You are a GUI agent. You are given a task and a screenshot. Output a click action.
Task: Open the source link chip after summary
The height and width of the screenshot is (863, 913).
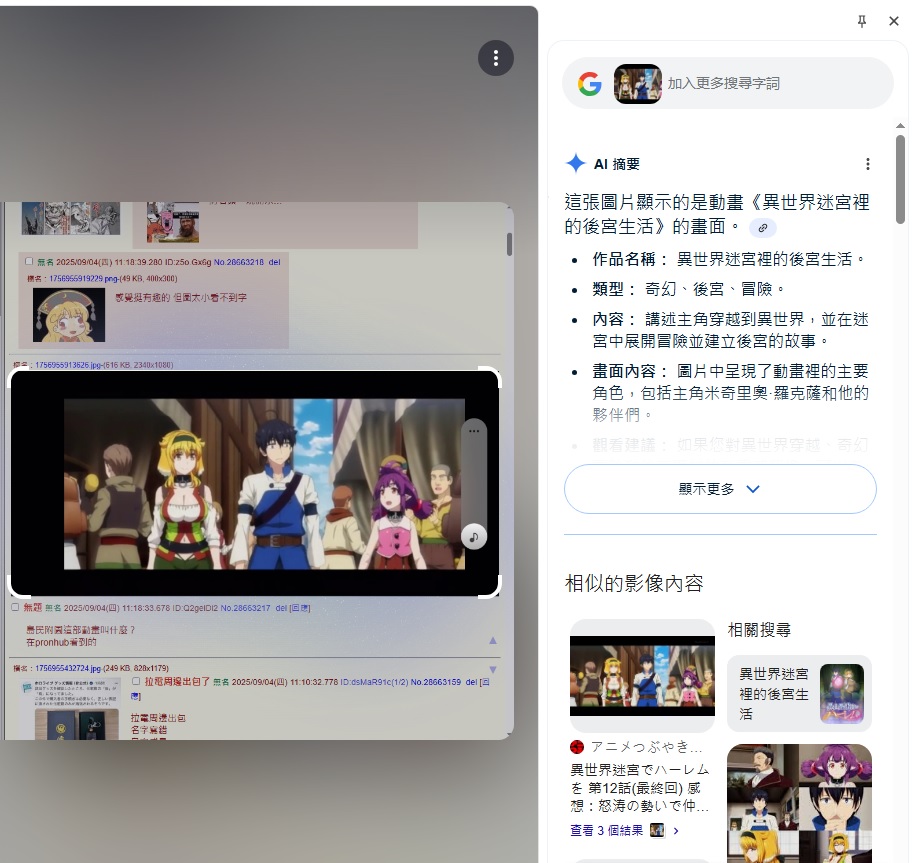point(762,228)
